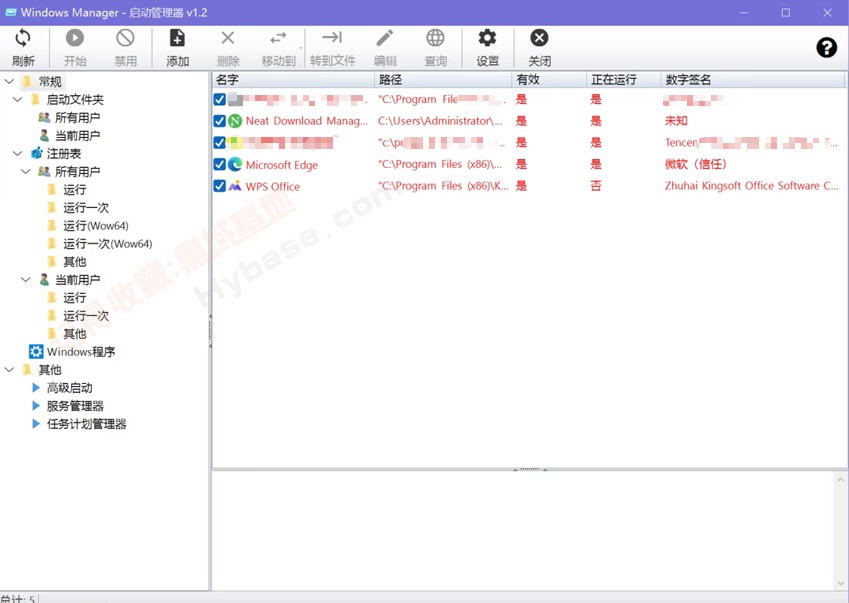Open the 转到文件 go-to-file tool
This screenshot has height=603, width=849.
tap(333, 40)
